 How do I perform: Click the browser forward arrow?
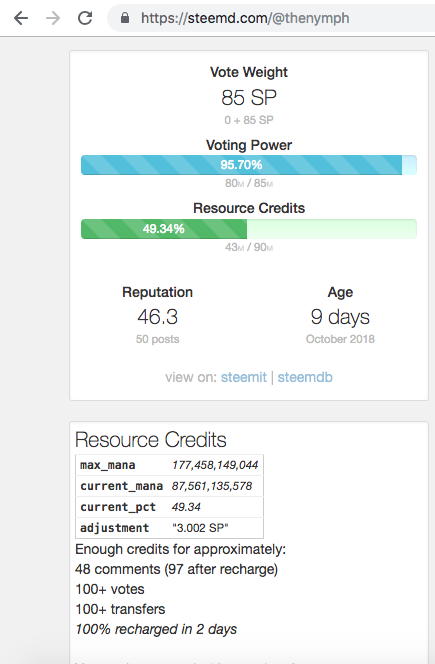tap(53, 18)
